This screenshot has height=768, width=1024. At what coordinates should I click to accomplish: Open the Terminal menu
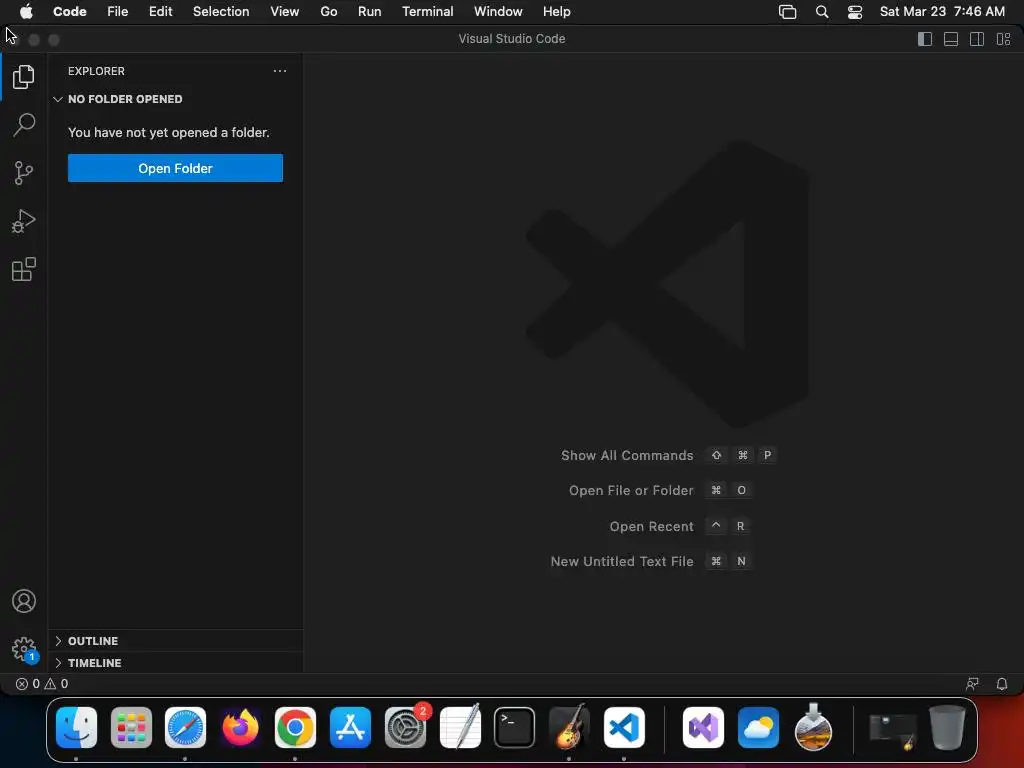coord(428,12)
